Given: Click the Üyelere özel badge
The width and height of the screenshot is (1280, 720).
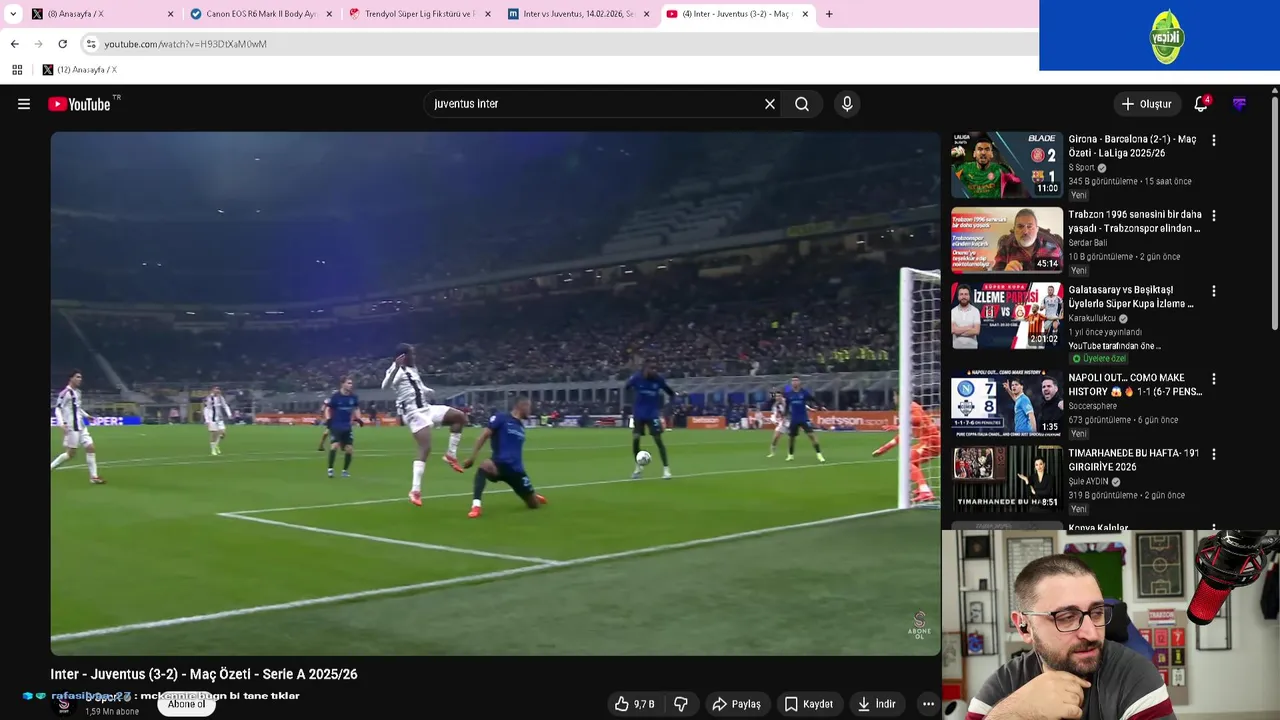Looking at the screenshot, I should tap(1099, 359).
